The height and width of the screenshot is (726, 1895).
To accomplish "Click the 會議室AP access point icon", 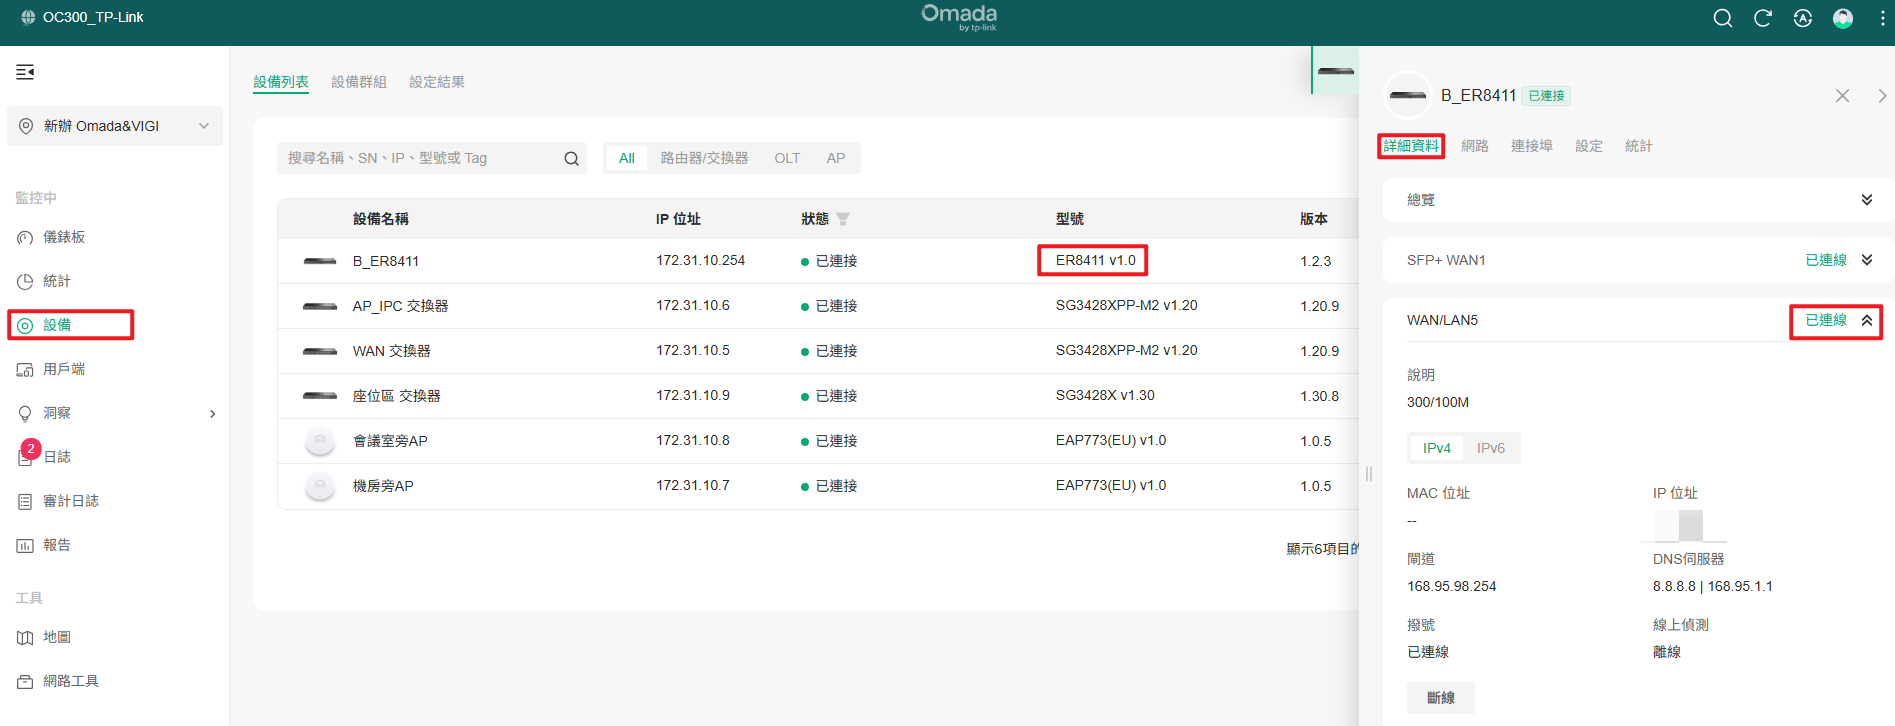I will point(320,441).
